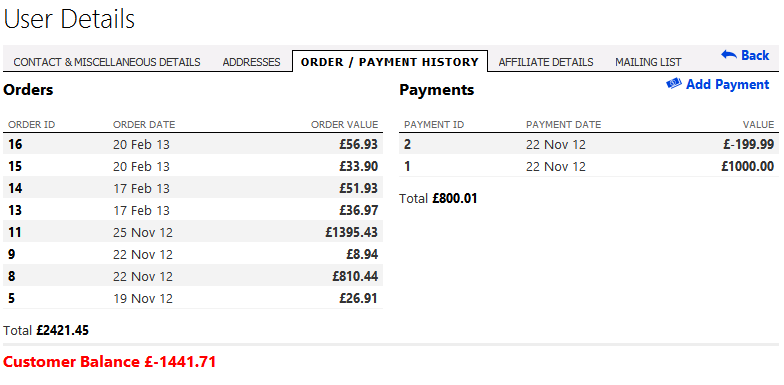Go to the Mailing List tab

pos(648,62)
